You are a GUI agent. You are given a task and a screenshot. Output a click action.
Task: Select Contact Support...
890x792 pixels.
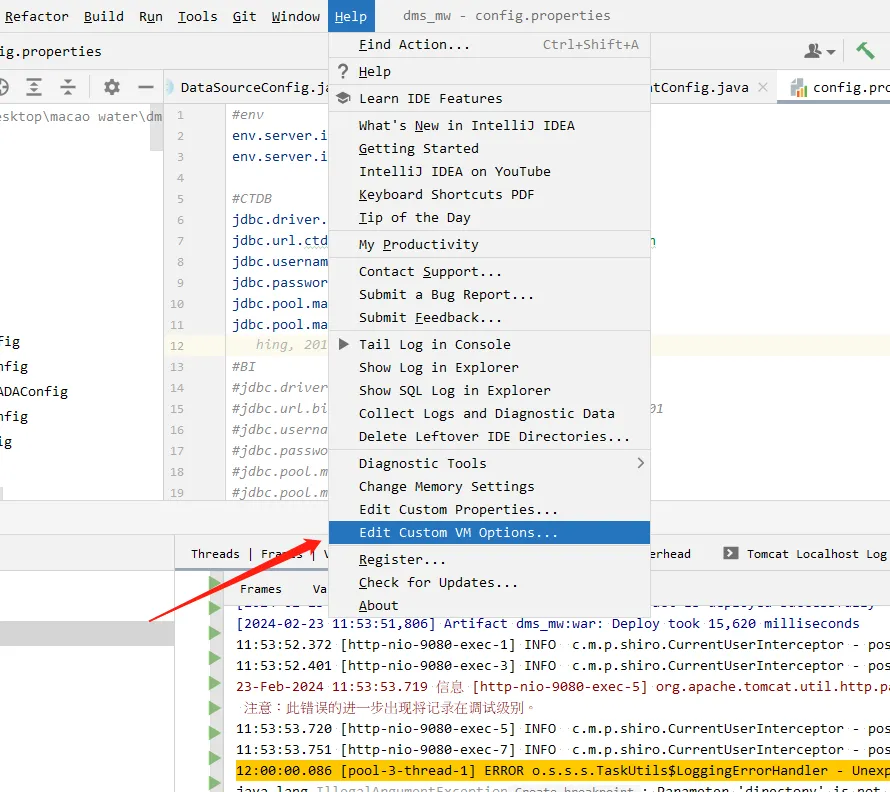[x=489, y=271]
